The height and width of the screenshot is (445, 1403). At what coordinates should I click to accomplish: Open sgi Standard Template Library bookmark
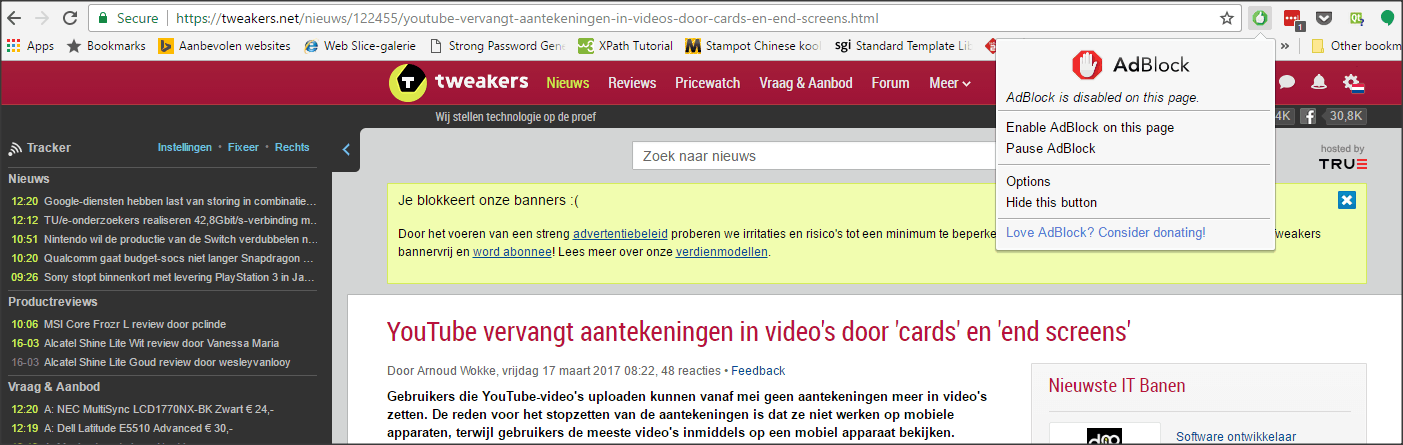[x=906, y=45]
